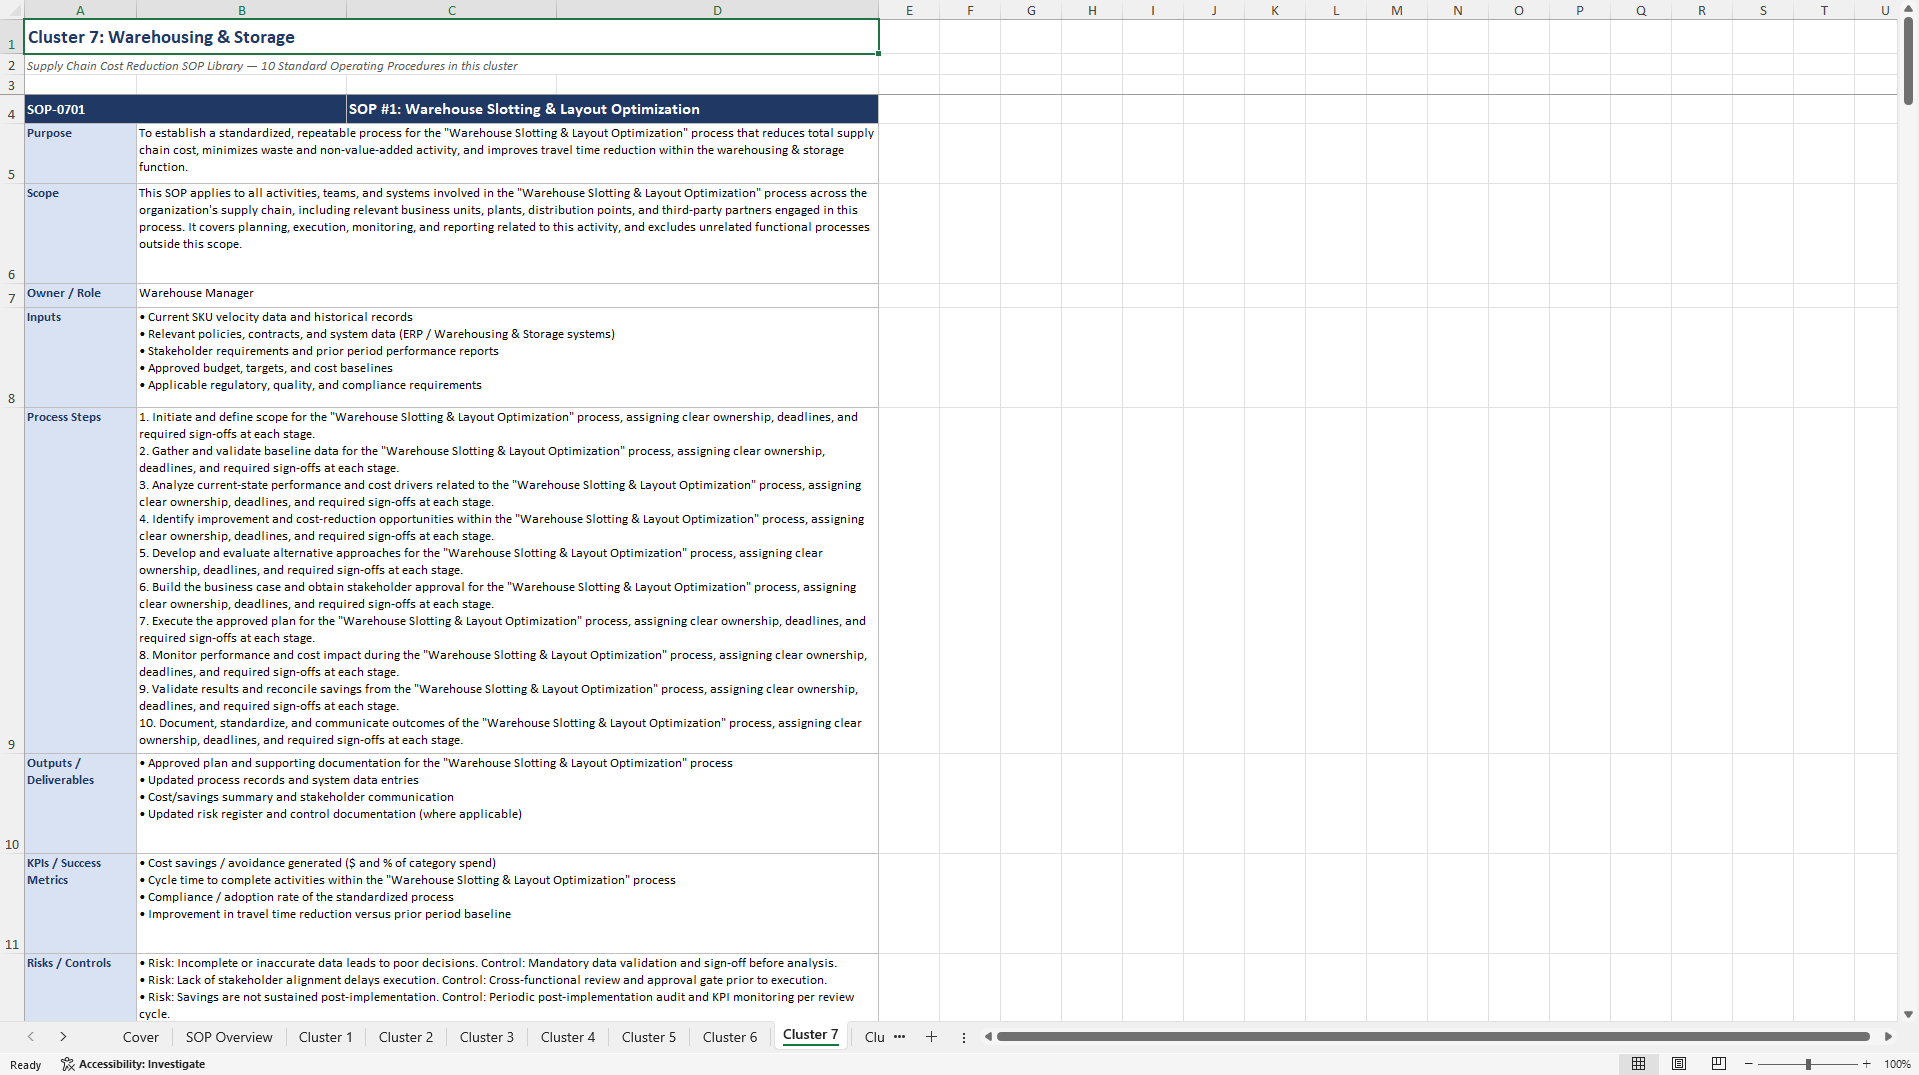Viewport: 1919px width, 1075px height.
Task: Select the KPIs / Success Metrics label cell
Action: click(x=80, y=903)
